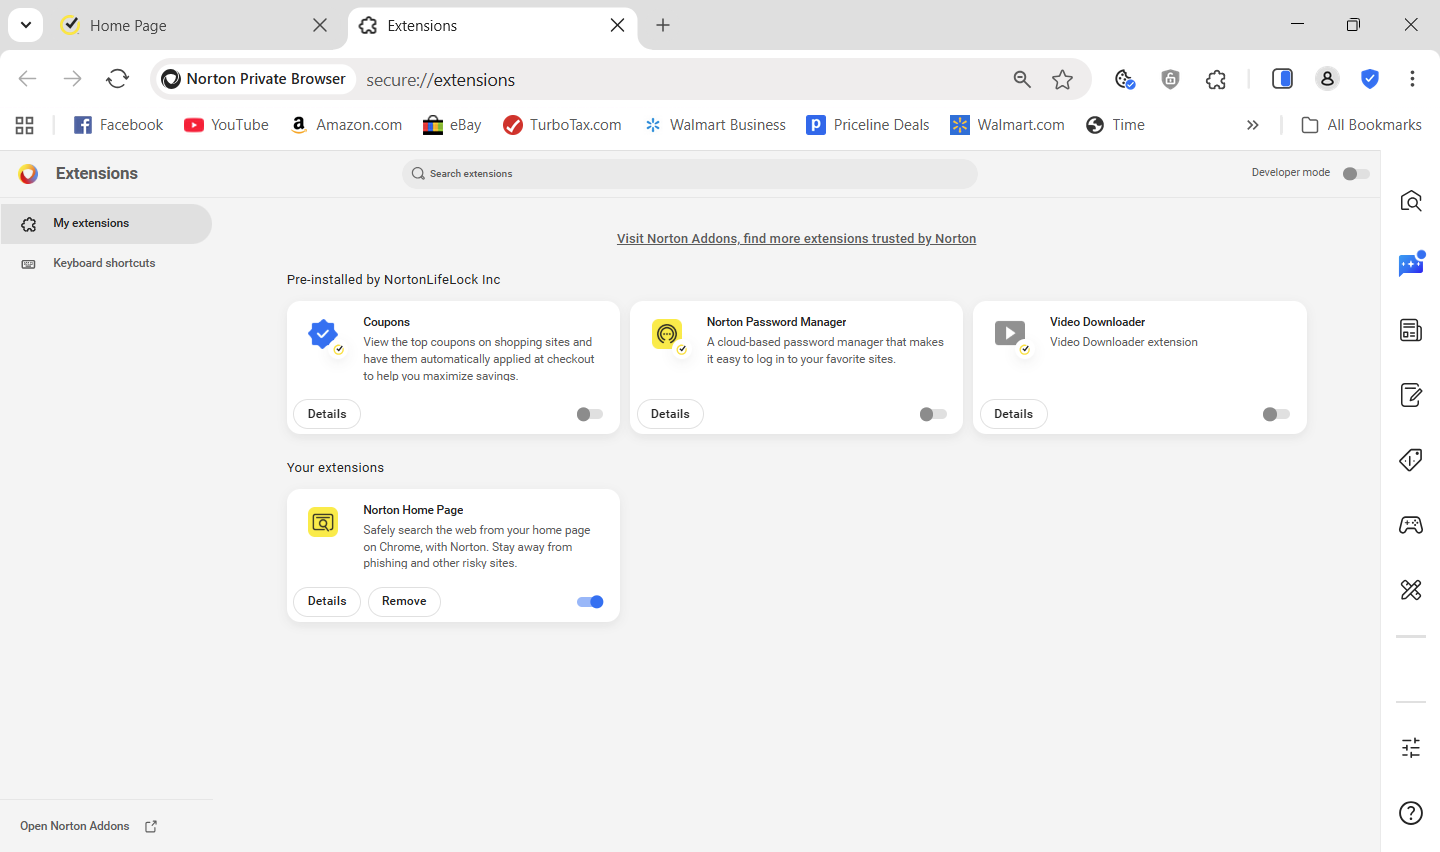Bookmark this page with the star icon
Image resolution: width=1440 pixels, height=852 pixels.
tap(1063, 79)
